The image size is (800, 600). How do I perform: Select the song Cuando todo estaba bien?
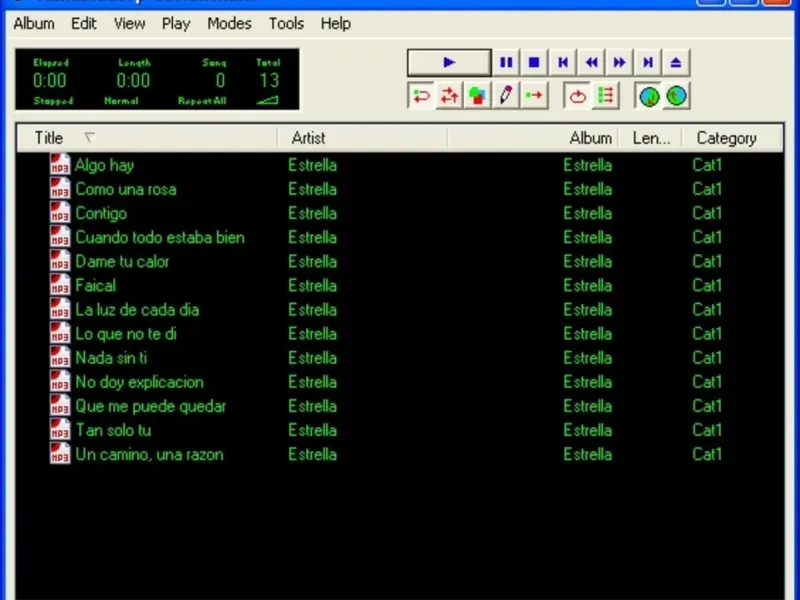pyautogui.click(x=160, y=237)
